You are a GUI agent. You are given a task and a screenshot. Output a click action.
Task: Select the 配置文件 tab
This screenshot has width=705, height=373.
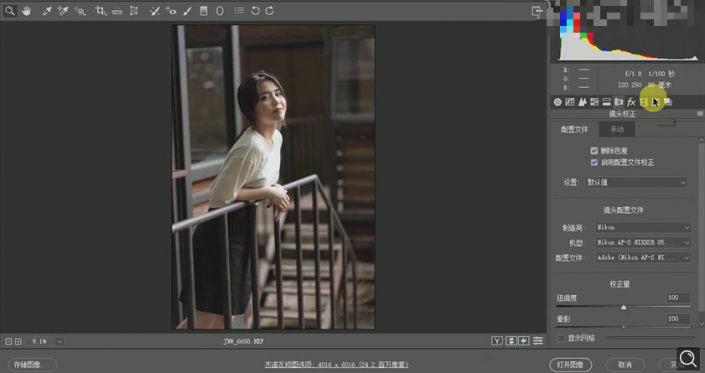(x=575, y=129)
